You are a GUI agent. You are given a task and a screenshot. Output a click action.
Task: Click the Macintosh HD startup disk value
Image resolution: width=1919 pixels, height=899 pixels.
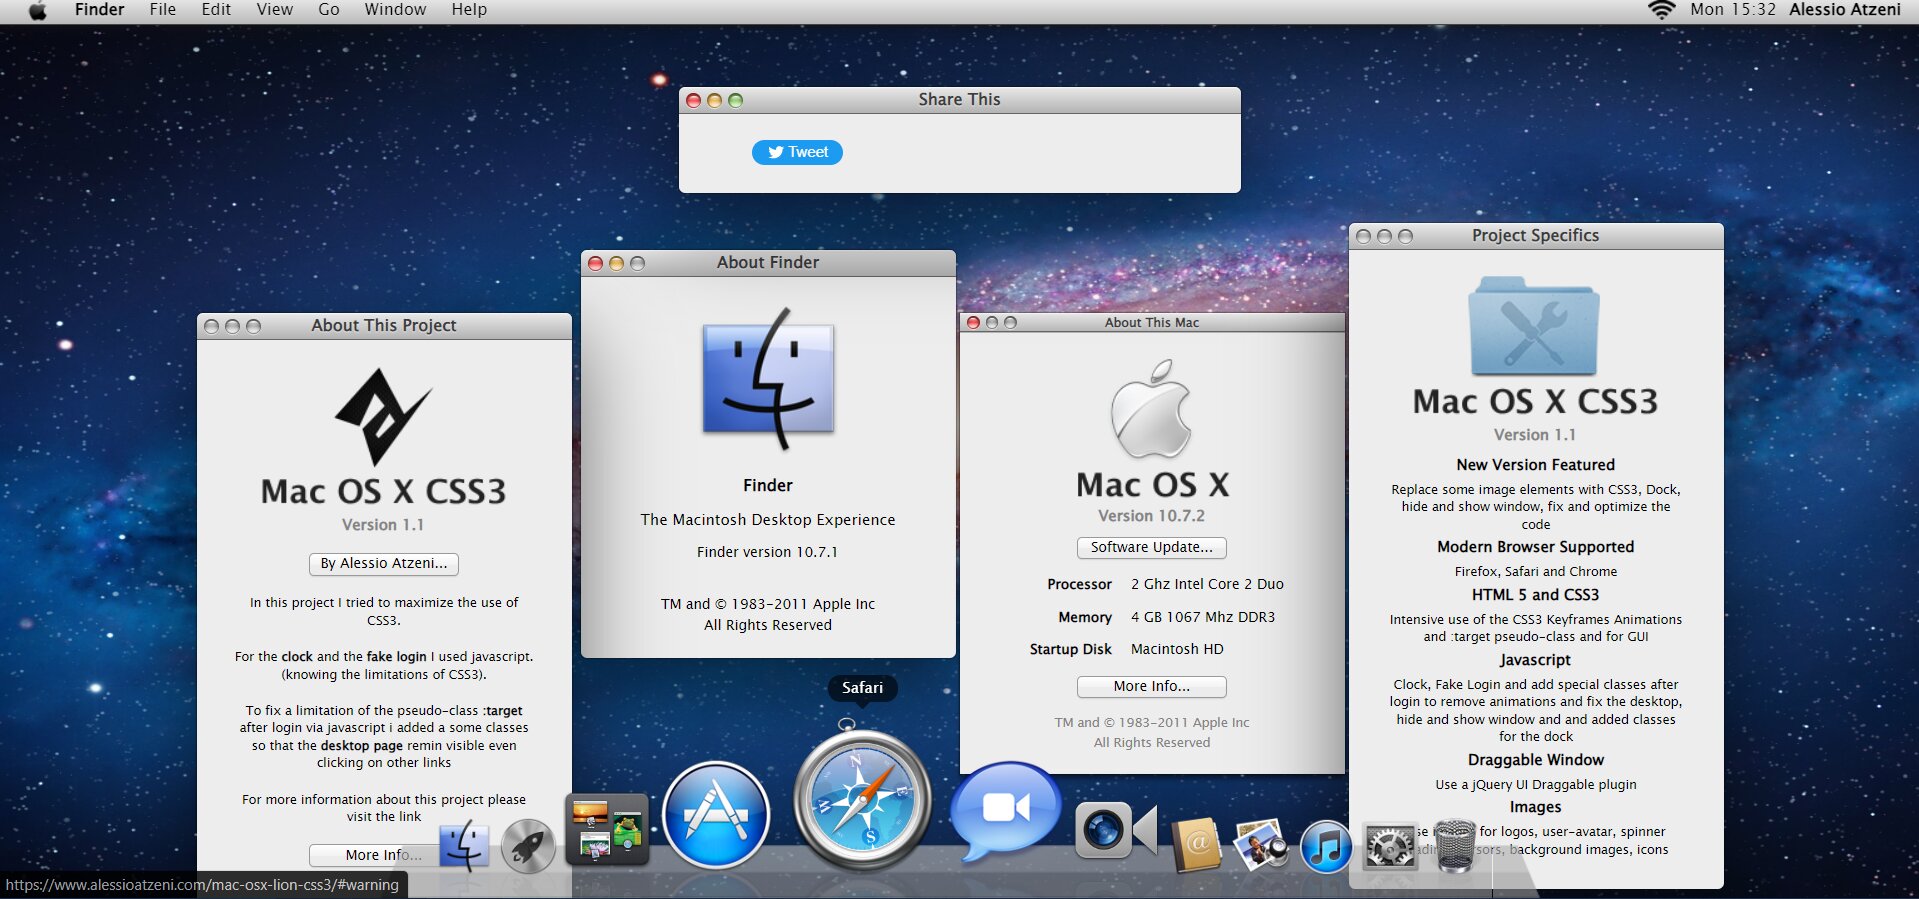point(1177,649)
